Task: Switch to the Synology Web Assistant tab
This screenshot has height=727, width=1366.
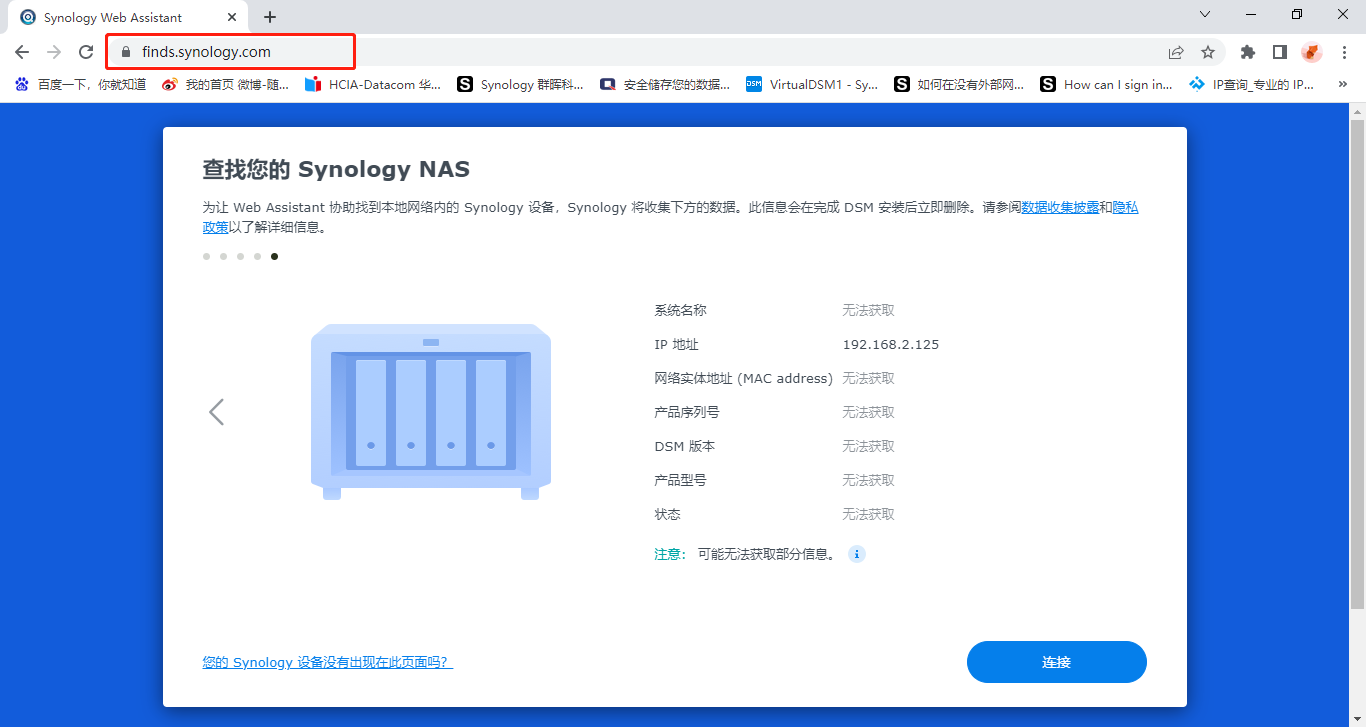Action: pyautogui.click(x=120, y=17)
